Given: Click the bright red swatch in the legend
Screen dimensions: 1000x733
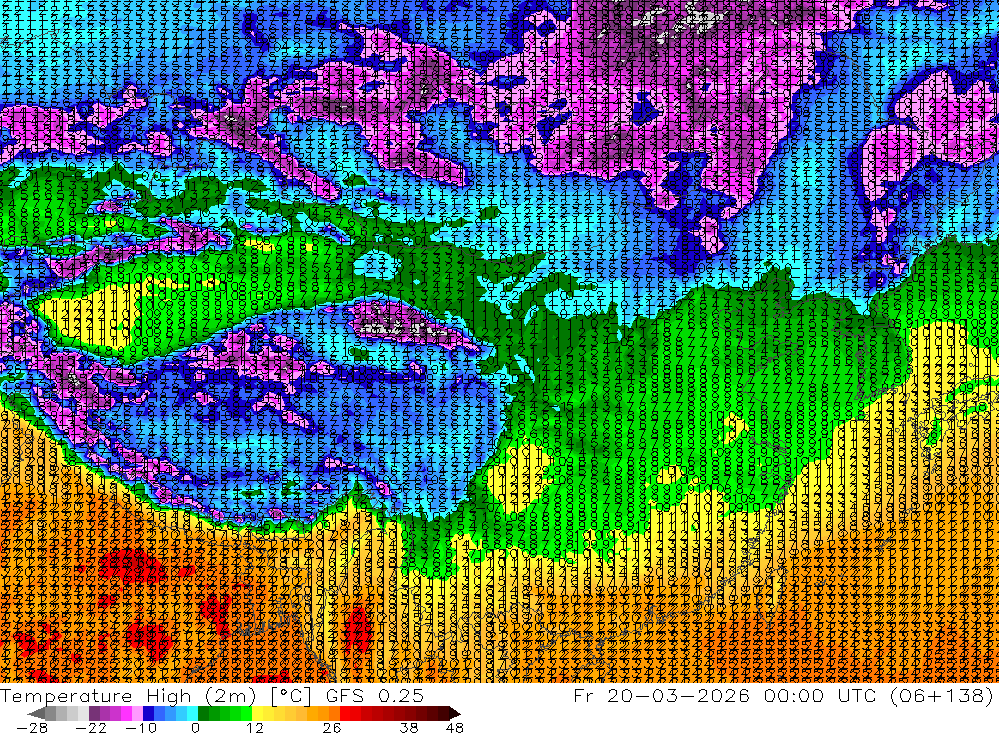Looking at the screenshot, I should coord(345,714).
